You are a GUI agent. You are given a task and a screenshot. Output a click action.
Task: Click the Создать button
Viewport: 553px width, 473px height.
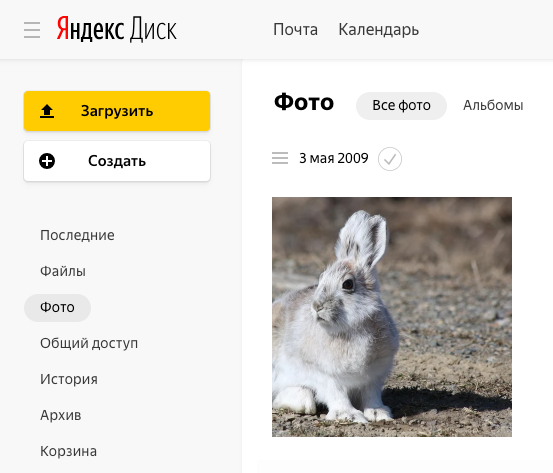[117, 161]
